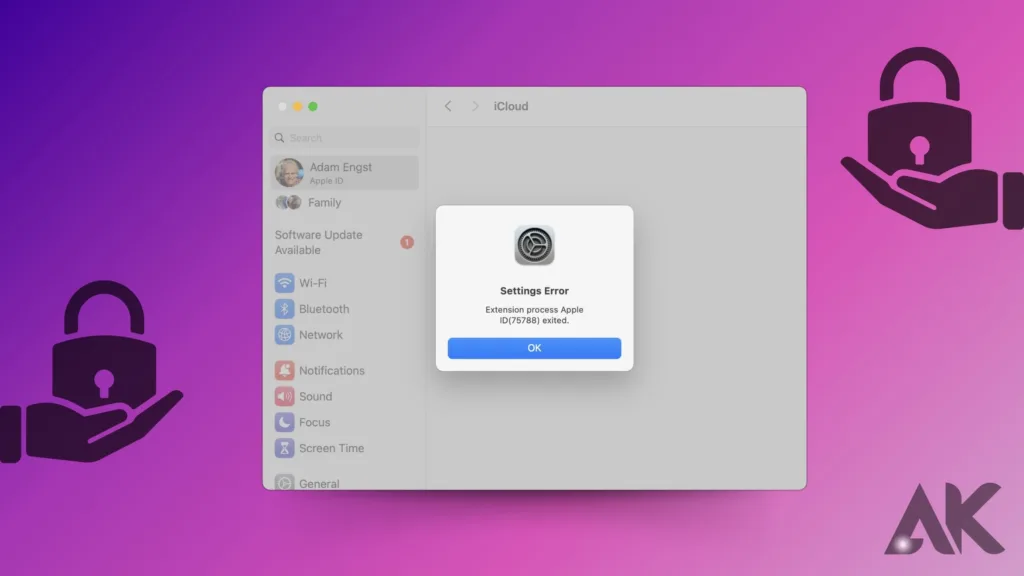The image size is (1024, 576).
Task: Open Notifications using the bell icon
Action: [285, 370]
